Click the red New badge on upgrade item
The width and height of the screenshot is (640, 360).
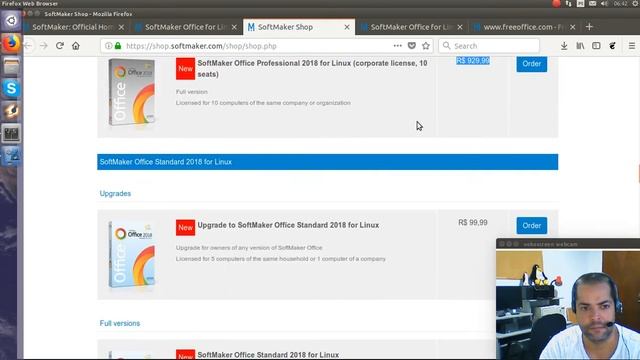pyautogui.click(x=185, y=228)
